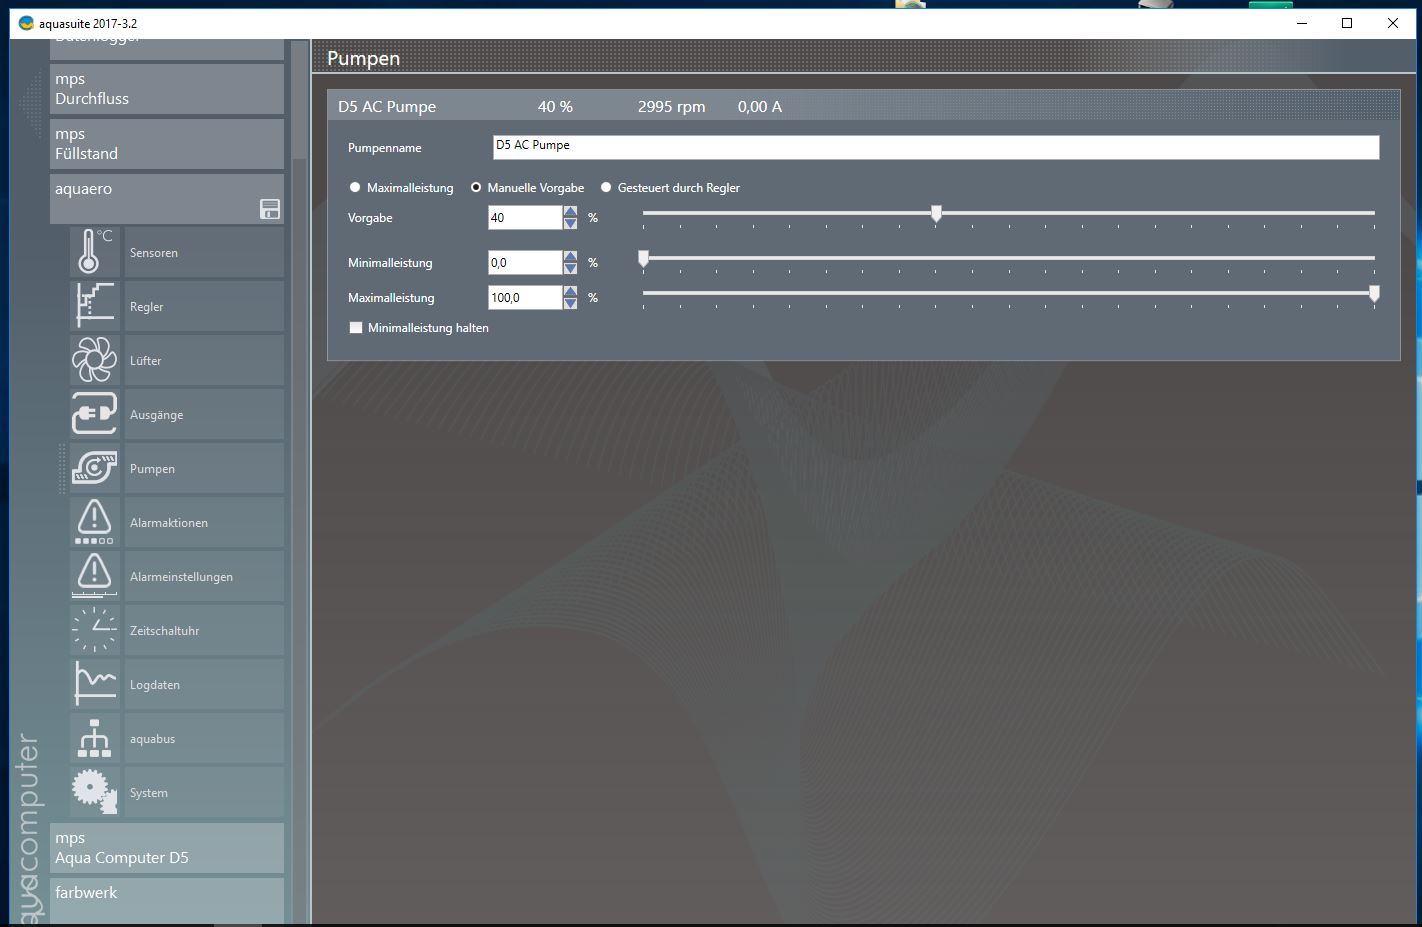Minimize the aquasuite window
1422x927 pixels.
pos(1301,23)
